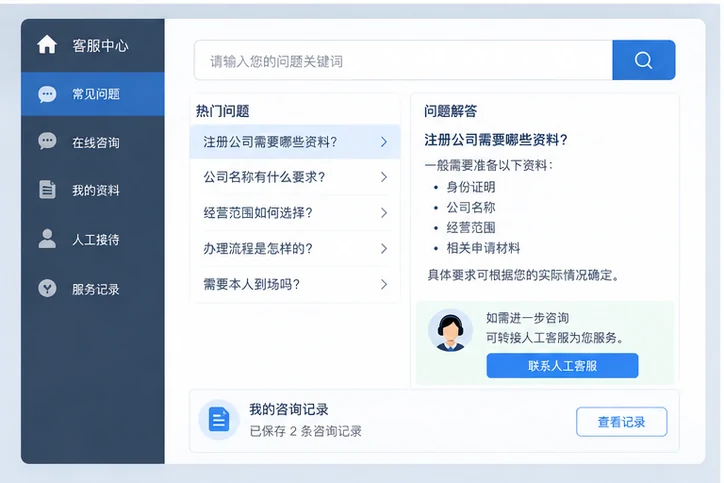Click the blue document icon beside 我的咨询记录

pyautogui.click(x=219, y=420)
